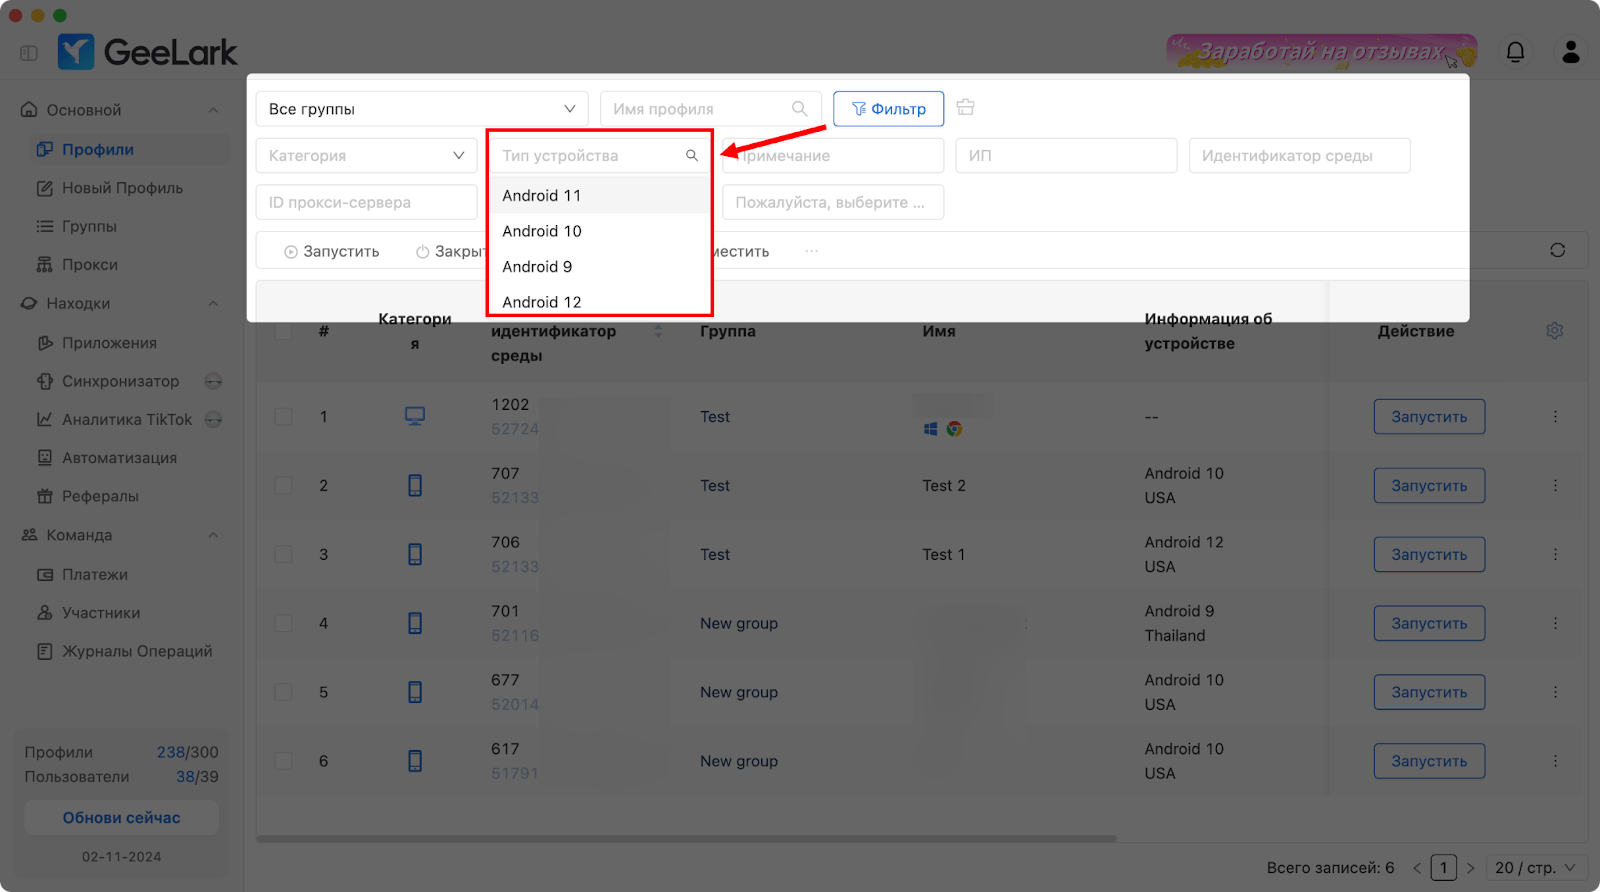This screenshot has height=892, width=1600.
Task: Click the ID прокси-сервера input field
Action: pyautogui.click(x=366, y=202)
